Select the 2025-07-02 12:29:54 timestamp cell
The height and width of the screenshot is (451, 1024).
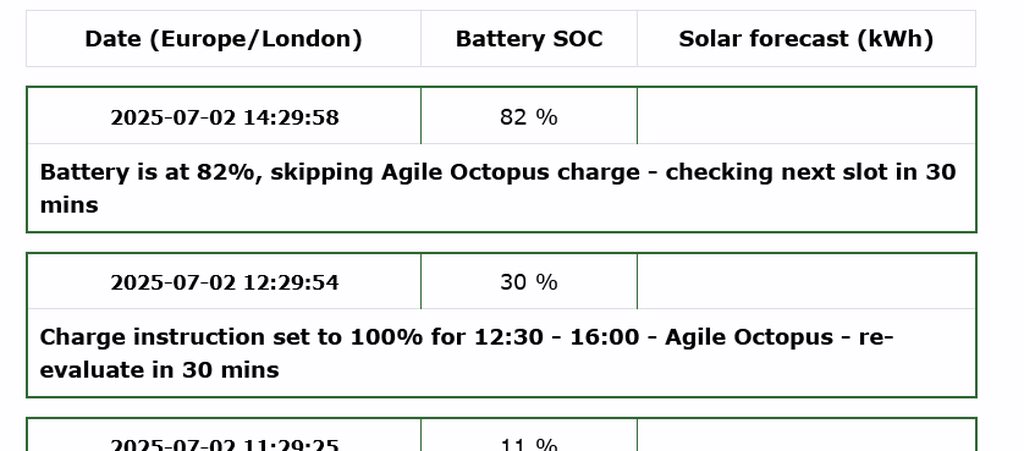coord(224,282)
